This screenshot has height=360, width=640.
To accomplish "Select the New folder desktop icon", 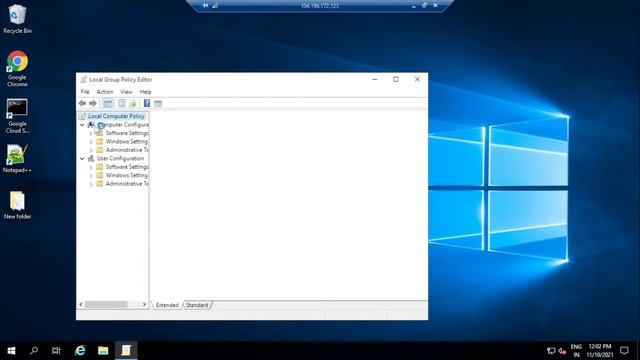I will 17,205.
